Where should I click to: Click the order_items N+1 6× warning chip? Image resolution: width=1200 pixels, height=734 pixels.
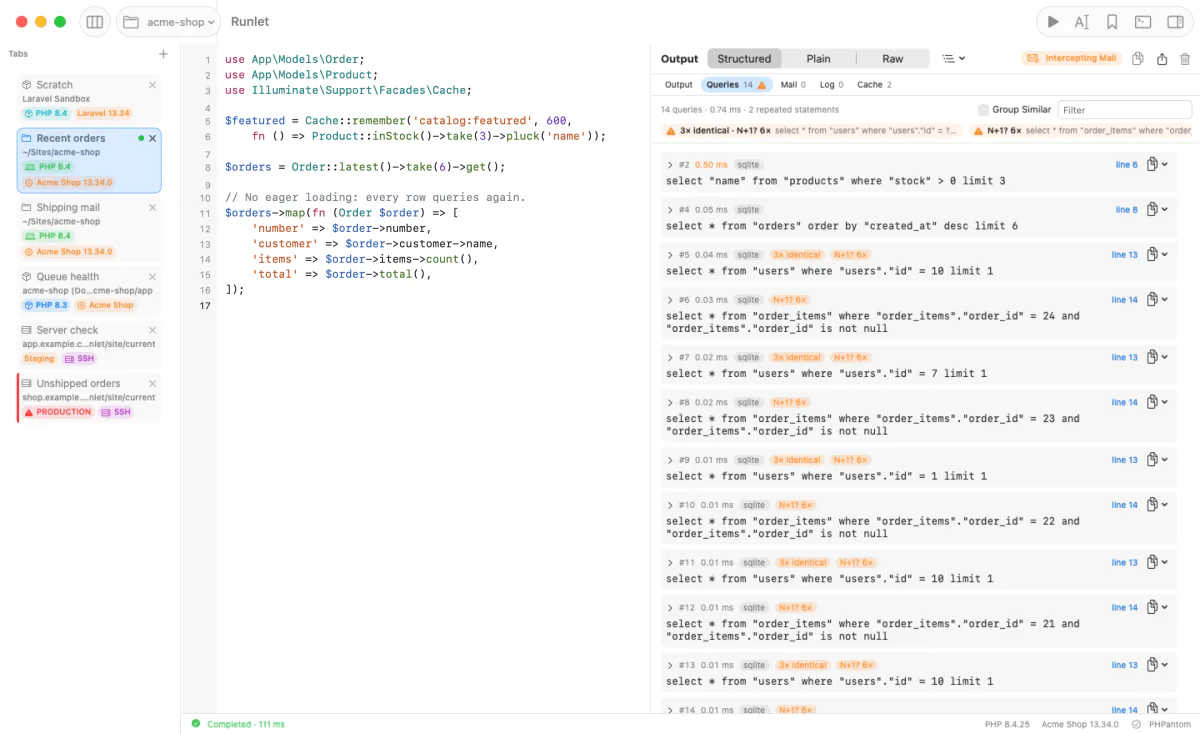(1082, 131)
